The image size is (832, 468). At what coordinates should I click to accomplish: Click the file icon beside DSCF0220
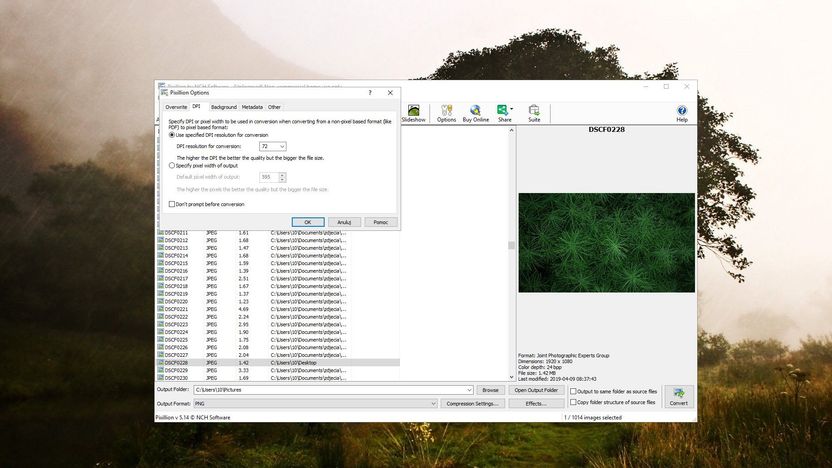pos(160,301)
